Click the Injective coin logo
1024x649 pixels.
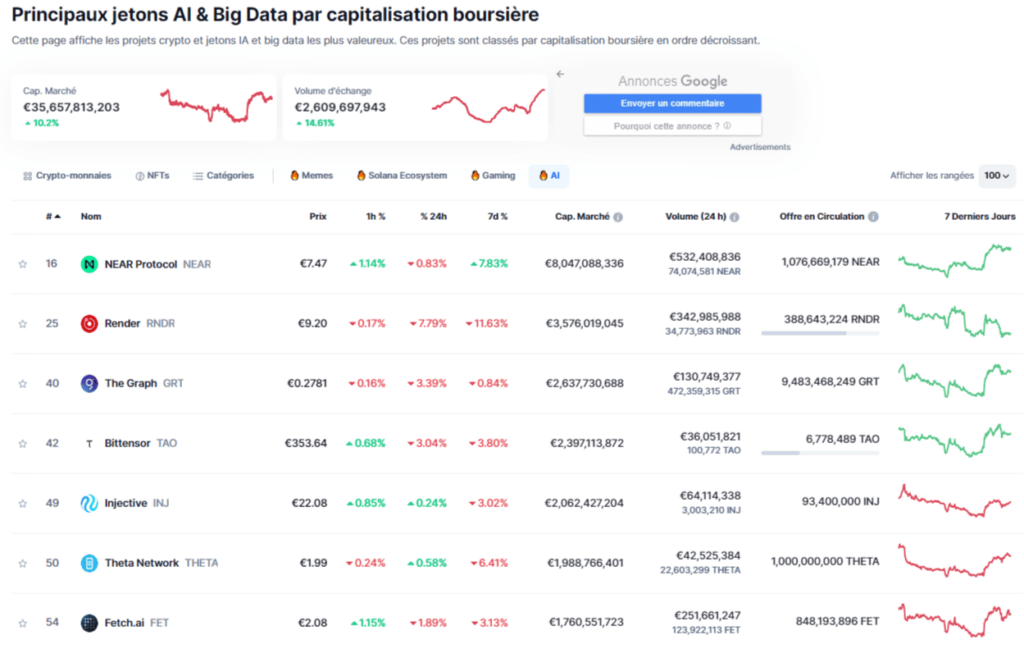tap(91, 503)
